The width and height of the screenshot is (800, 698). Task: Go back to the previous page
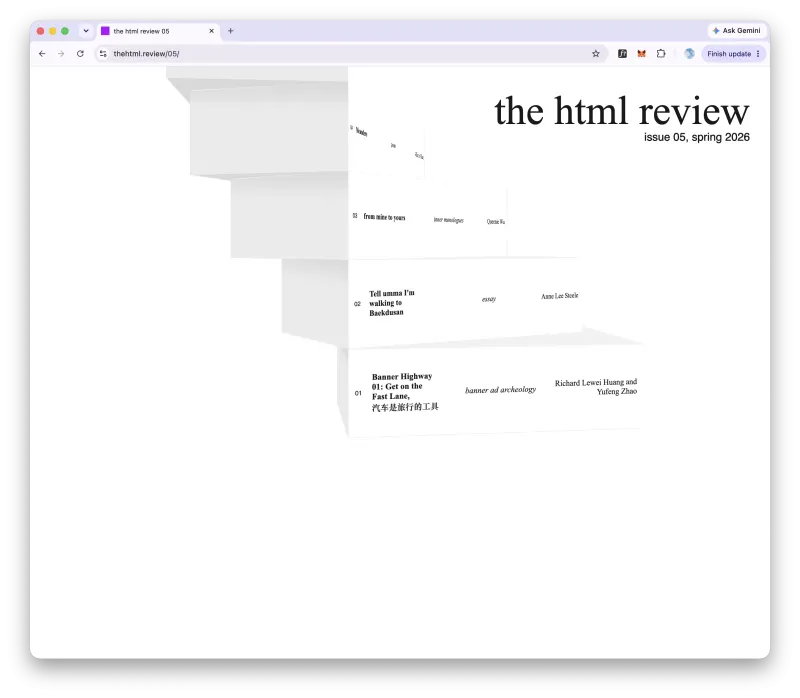pyautogui.click(x=42, y=54)
